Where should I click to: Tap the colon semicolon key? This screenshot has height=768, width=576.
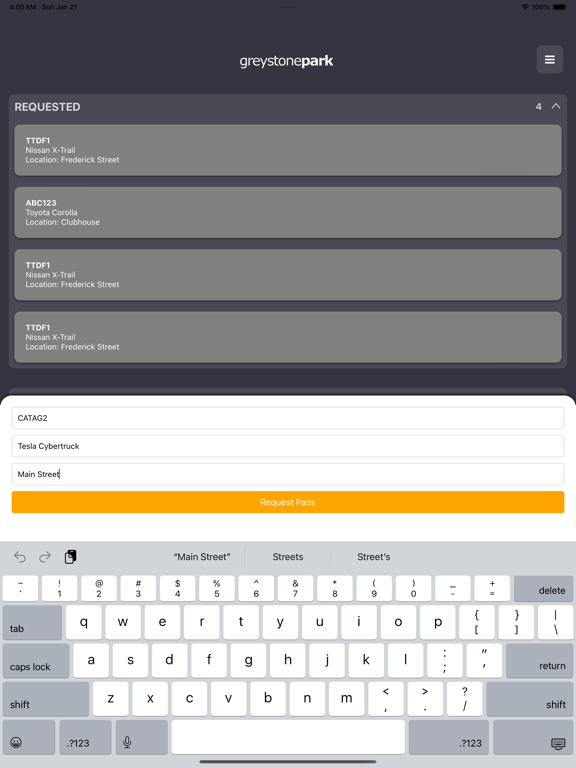coord(445,661)
